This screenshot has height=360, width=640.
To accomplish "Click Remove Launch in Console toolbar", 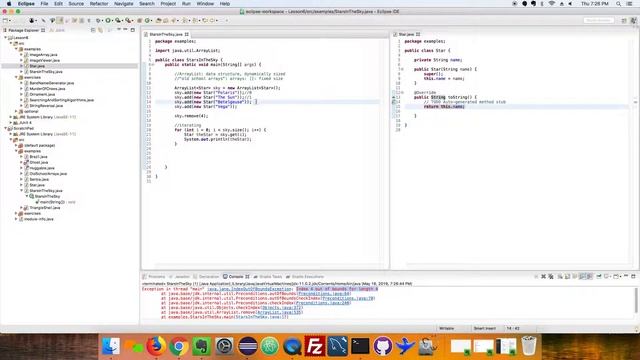I will [543, 277].
